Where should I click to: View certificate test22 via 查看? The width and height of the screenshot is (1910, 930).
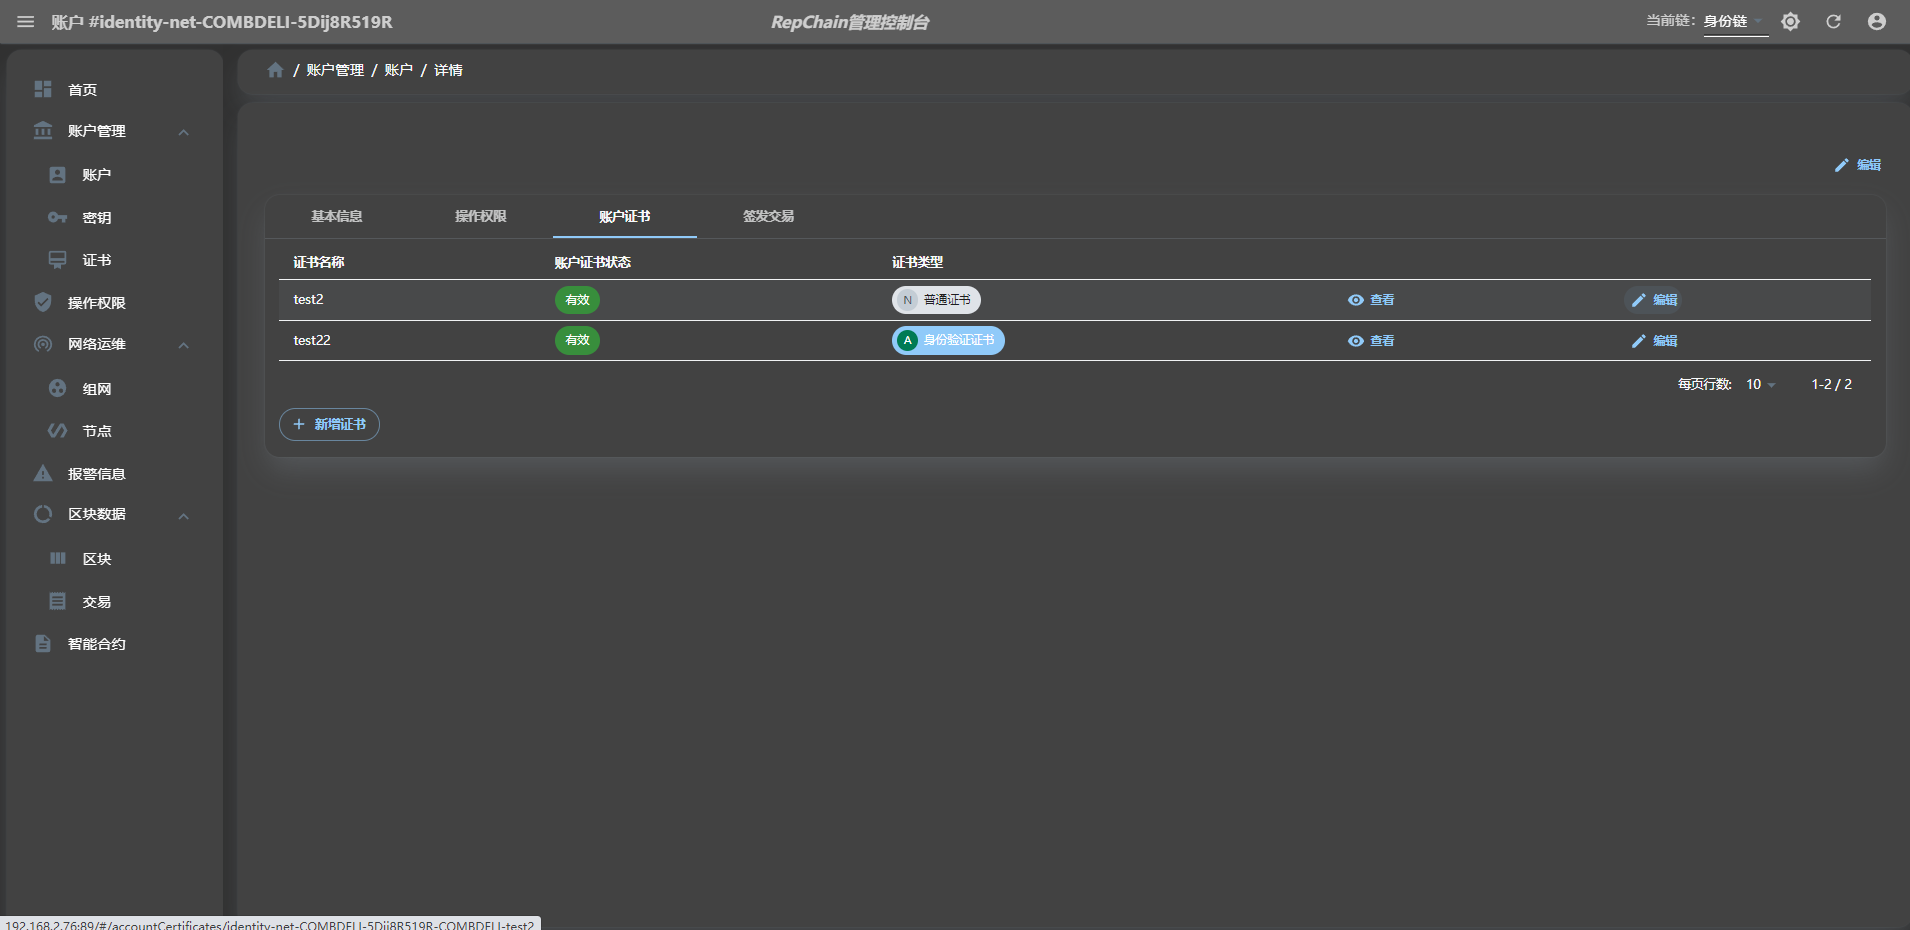click(x=1371, y=341)
